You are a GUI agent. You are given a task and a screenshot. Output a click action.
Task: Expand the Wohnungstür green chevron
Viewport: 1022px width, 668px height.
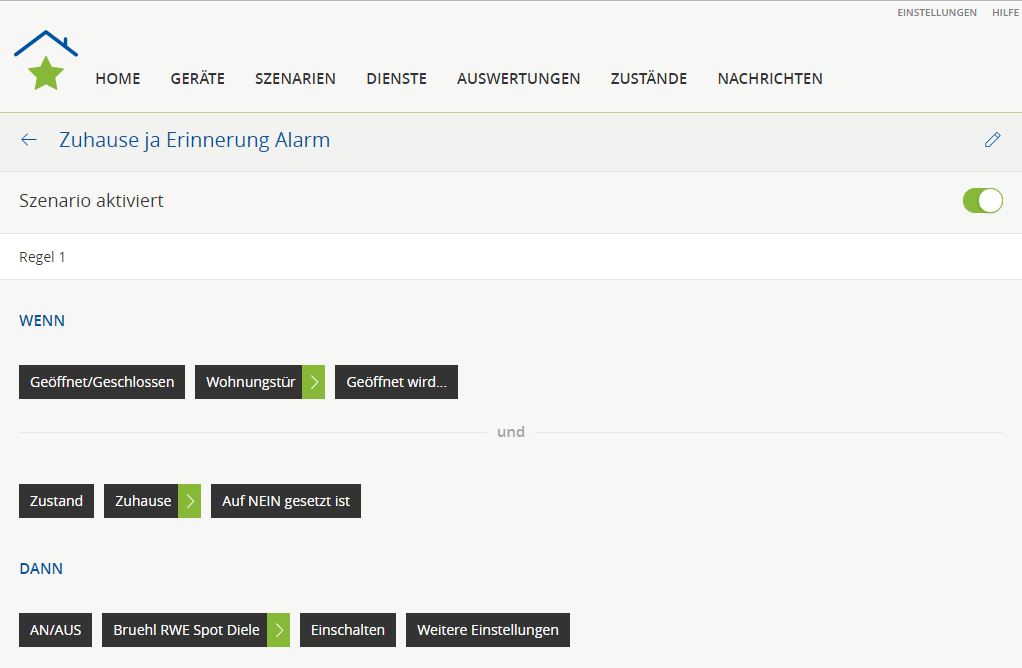click(314, 382)
